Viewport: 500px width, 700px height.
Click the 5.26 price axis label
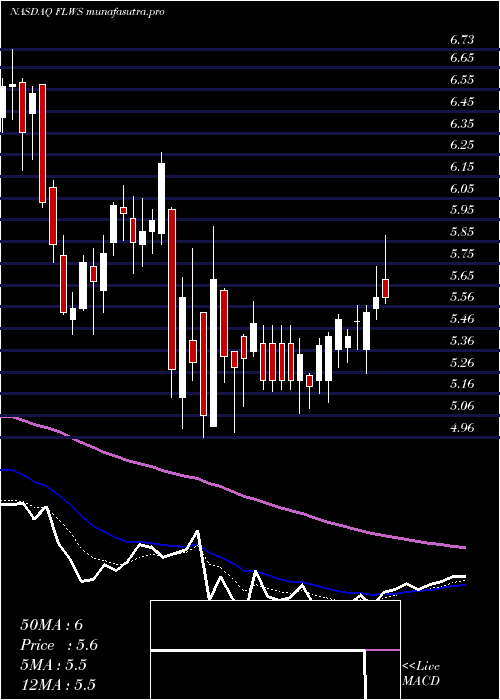click(x=462, y=362)
